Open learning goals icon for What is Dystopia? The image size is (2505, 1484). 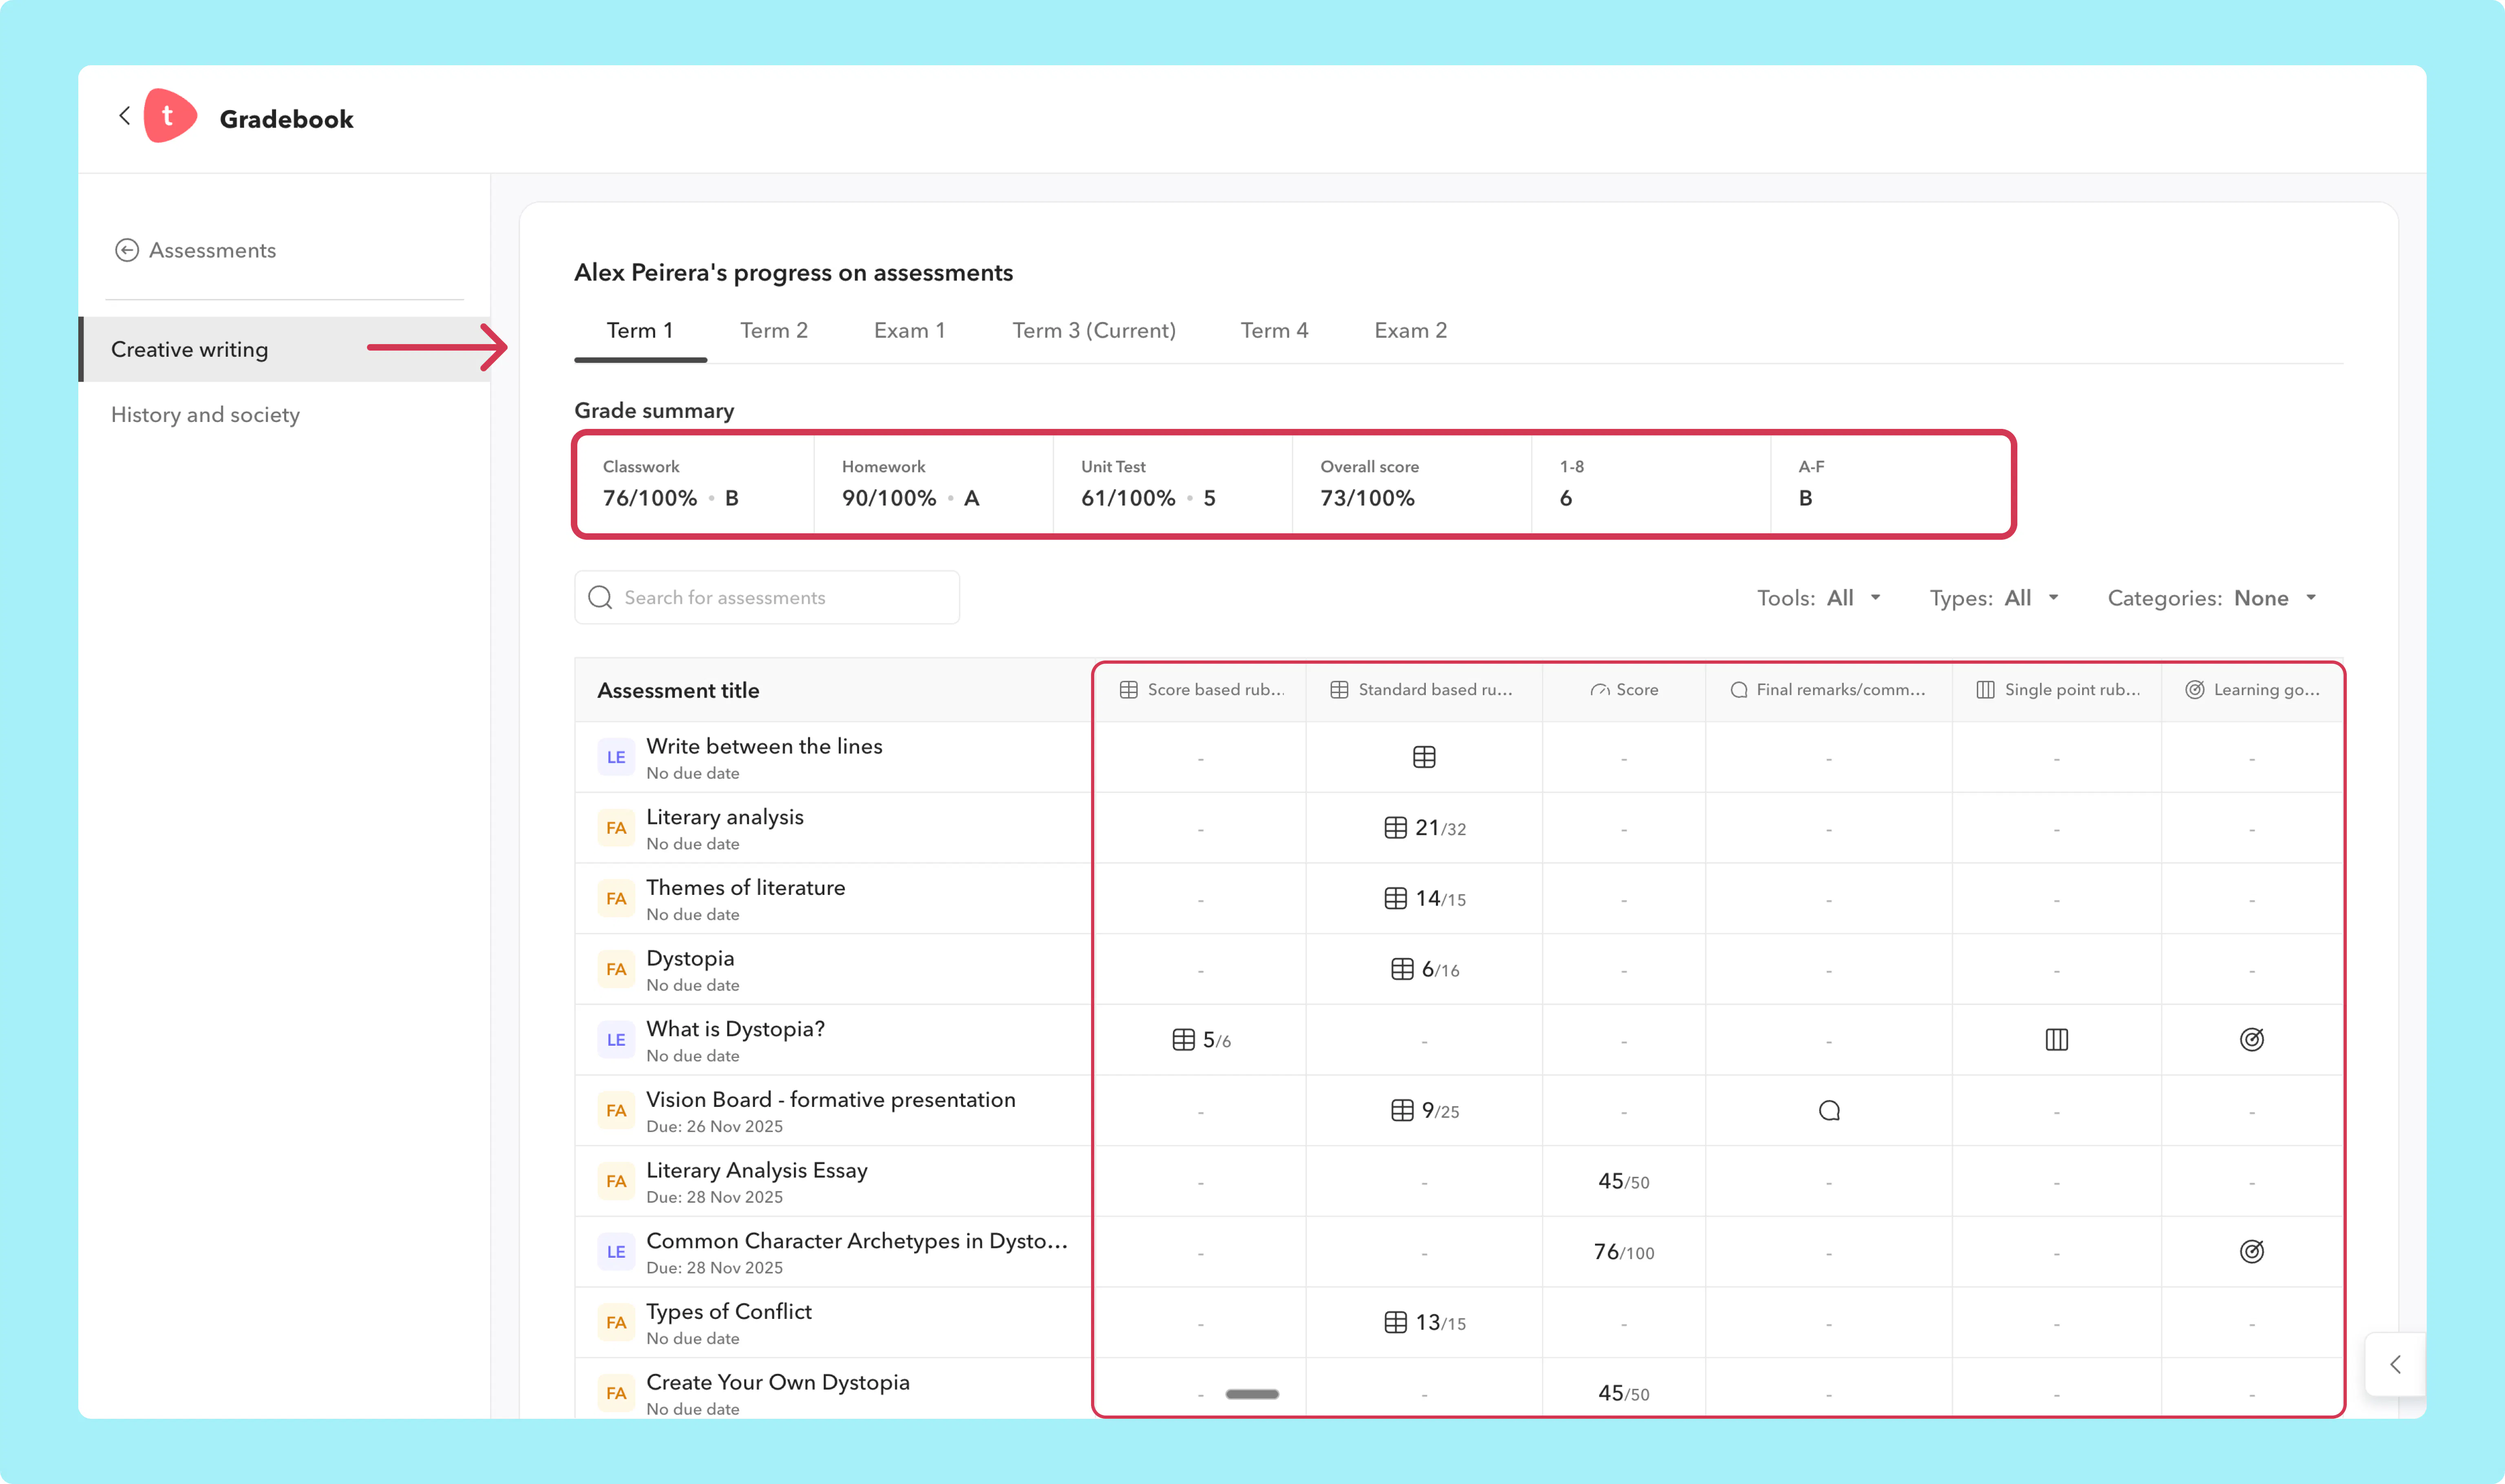(2252, 1040)
